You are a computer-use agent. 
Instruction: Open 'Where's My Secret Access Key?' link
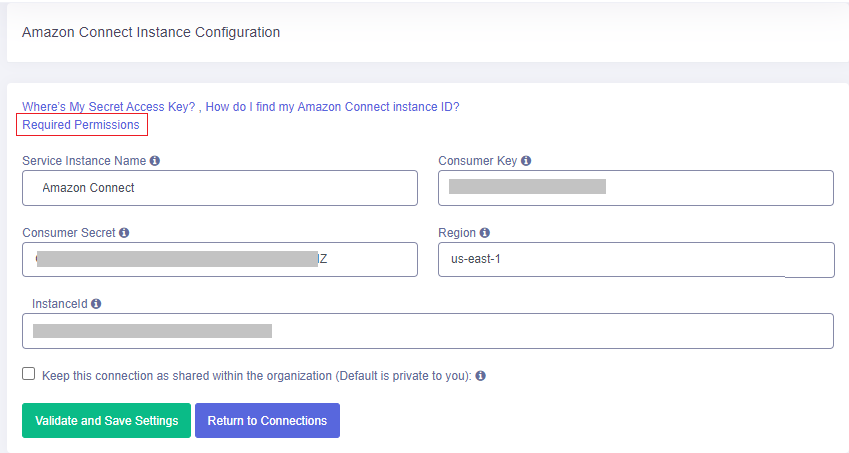coord(109,107)
